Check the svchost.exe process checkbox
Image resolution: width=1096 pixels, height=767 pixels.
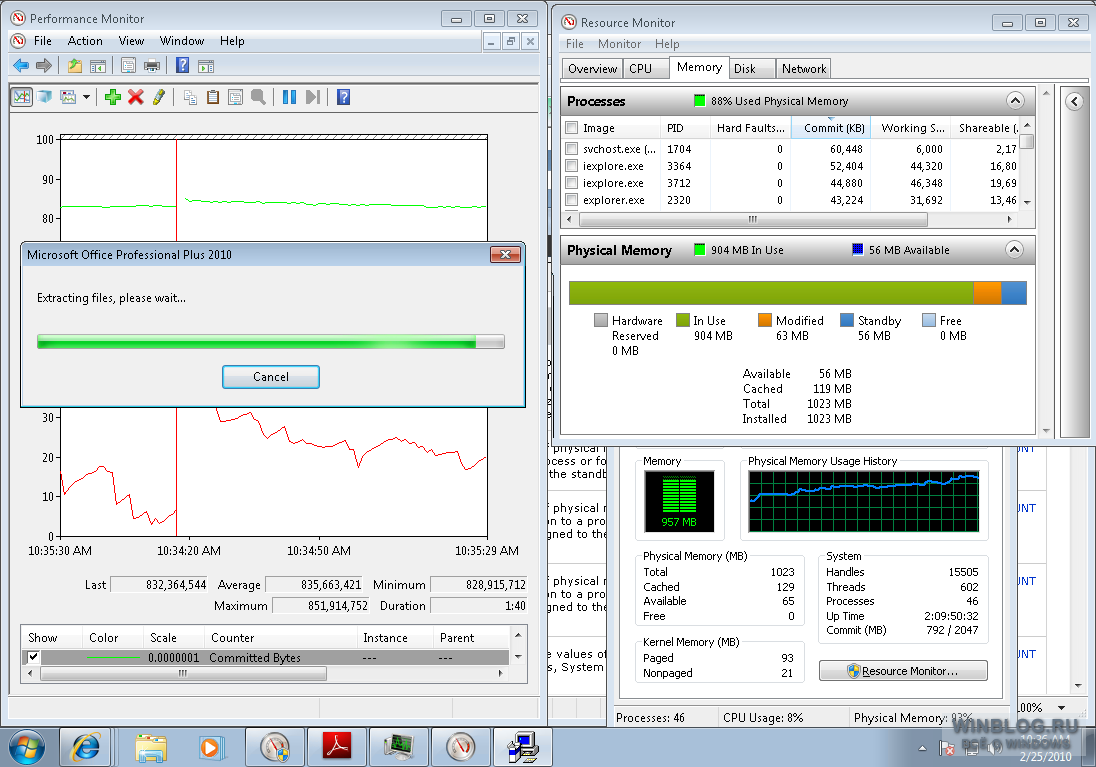pyautogui.click(x=572, y=149)
